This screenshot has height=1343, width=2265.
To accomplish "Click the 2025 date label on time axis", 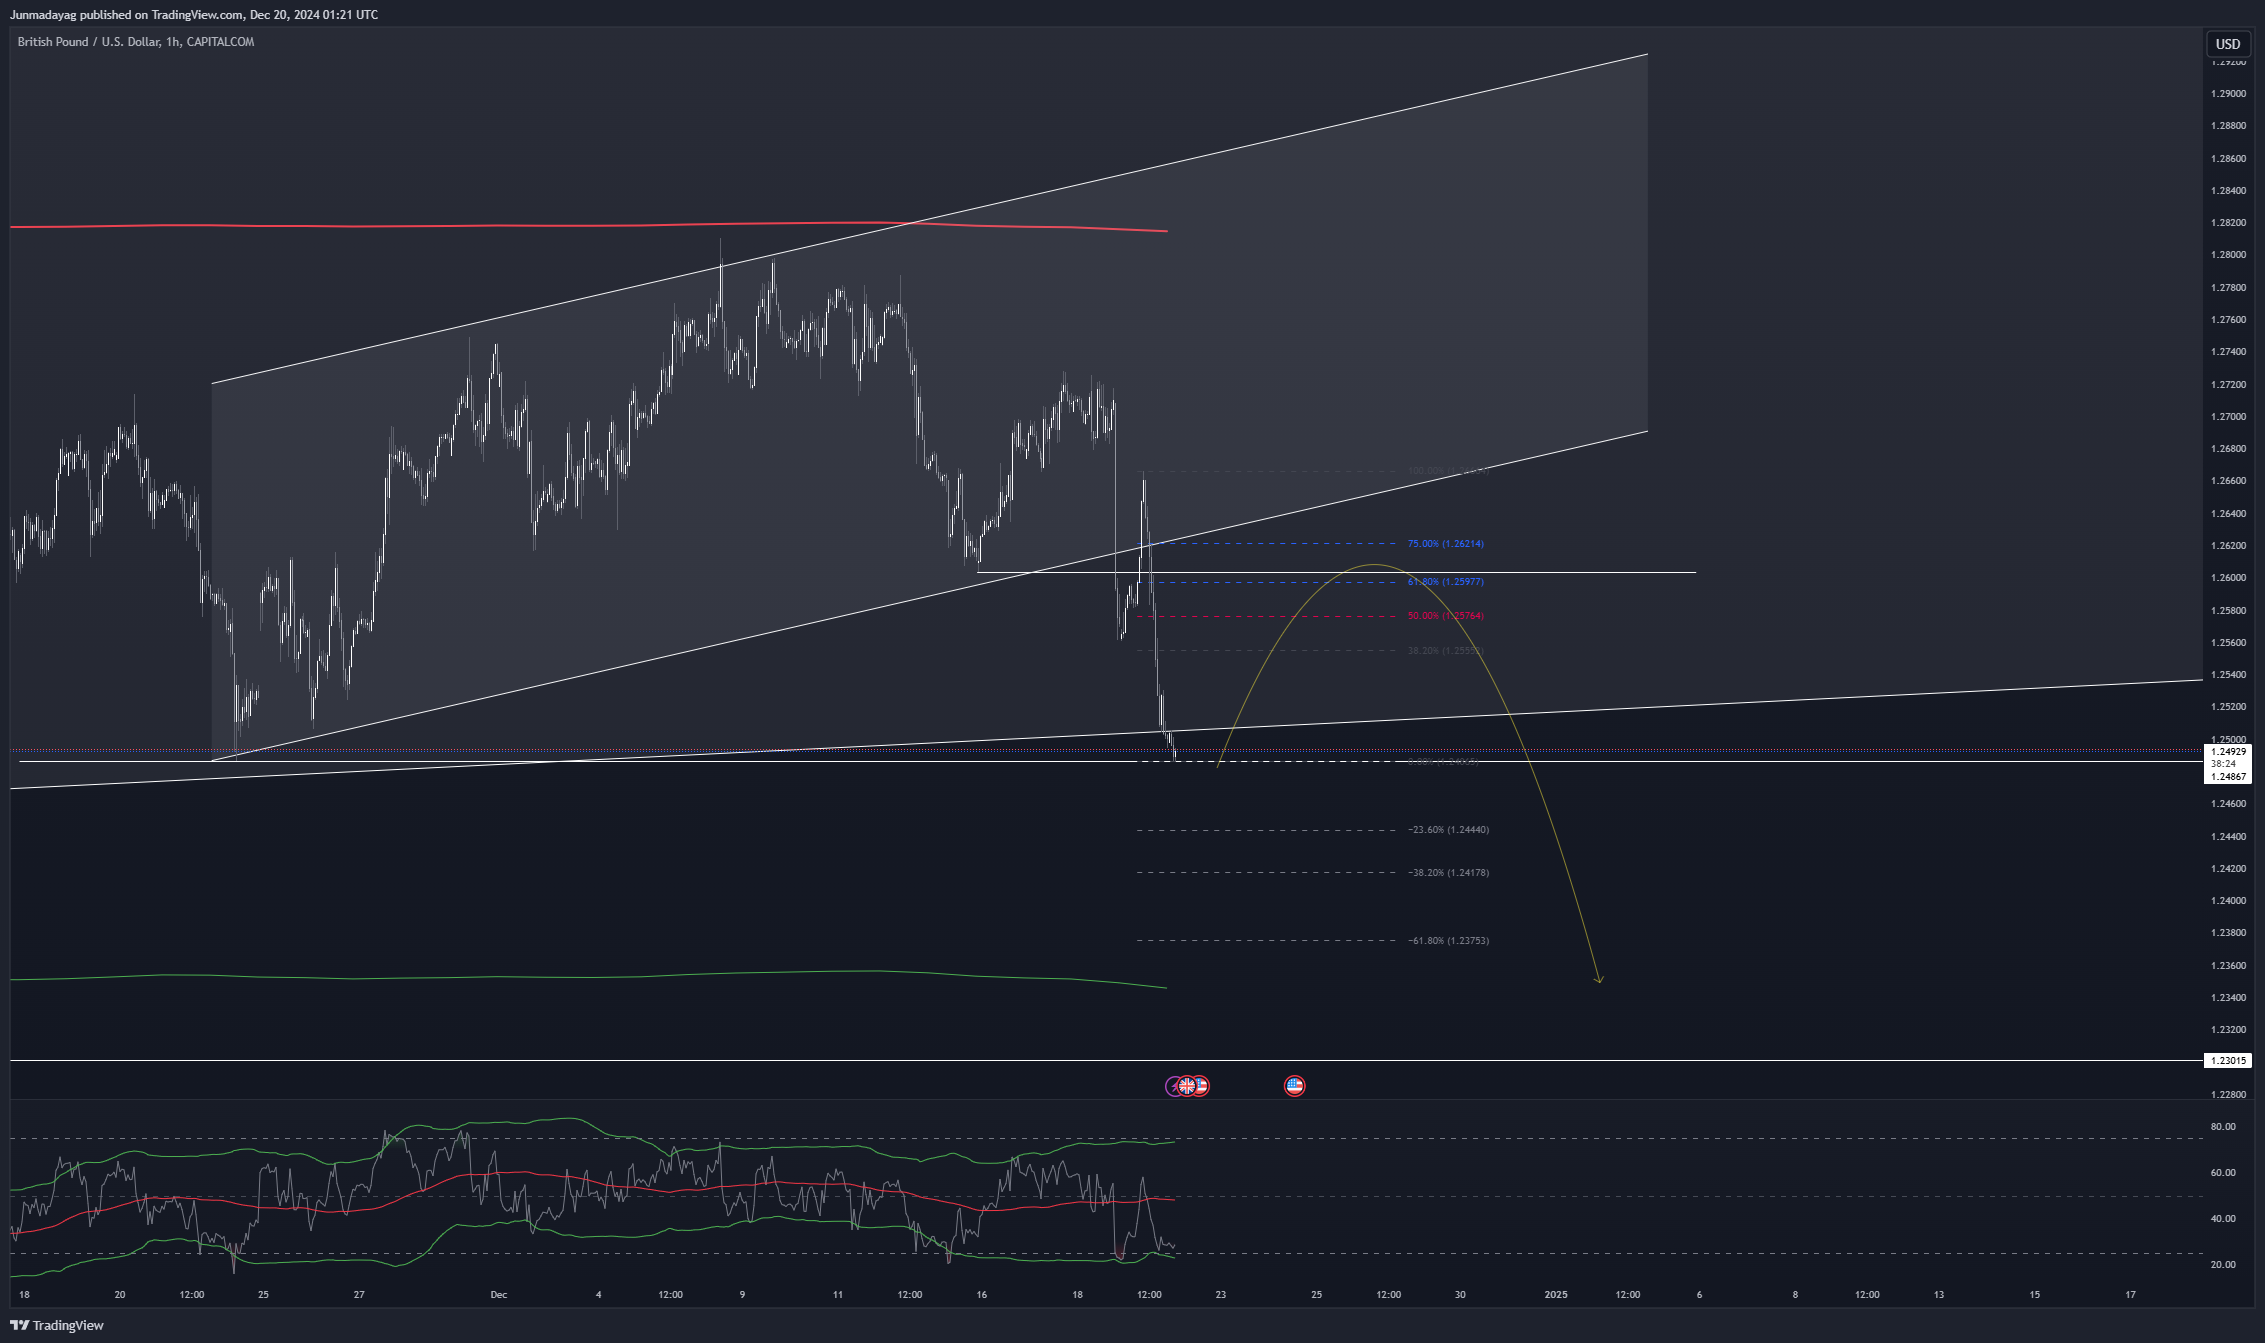I will click(x=1556, y=1295).
